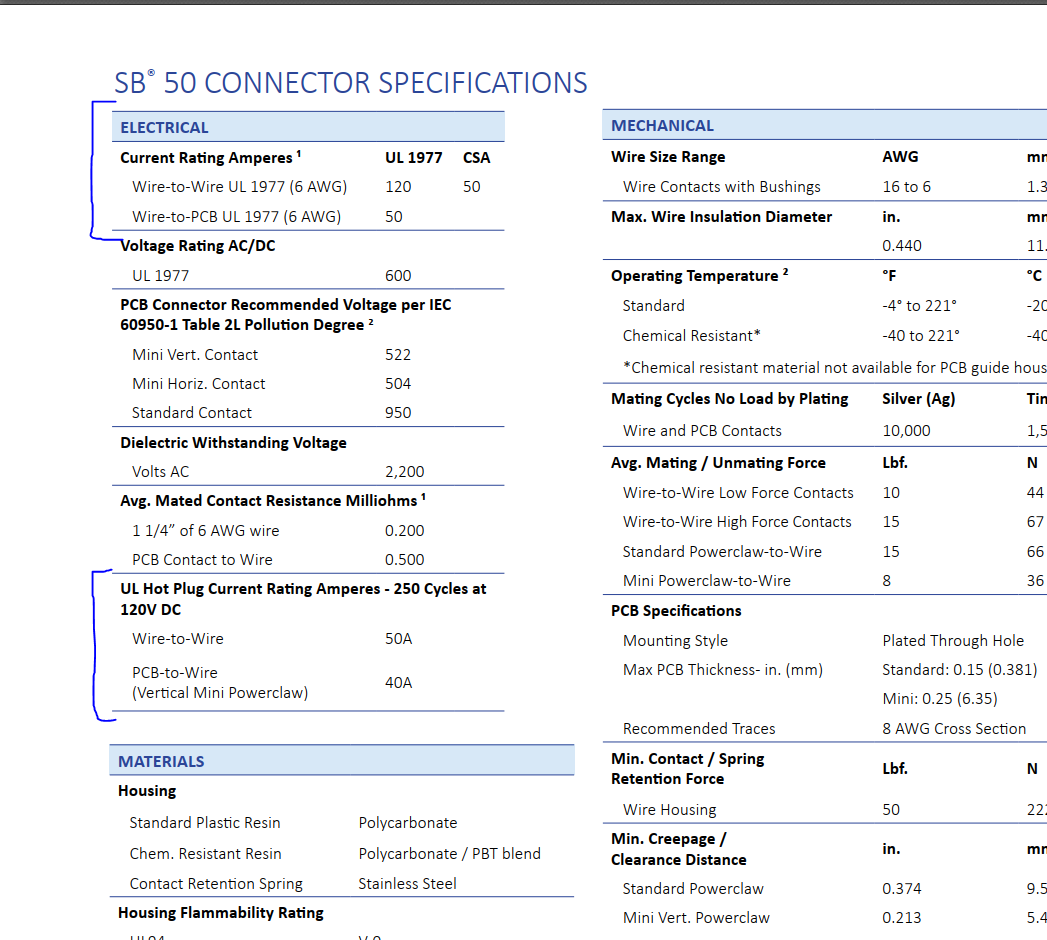Select Chem. Resistant Resin row label
Image resolution: width=1047 pixels, height=940 pixels.
pos(206,853)
